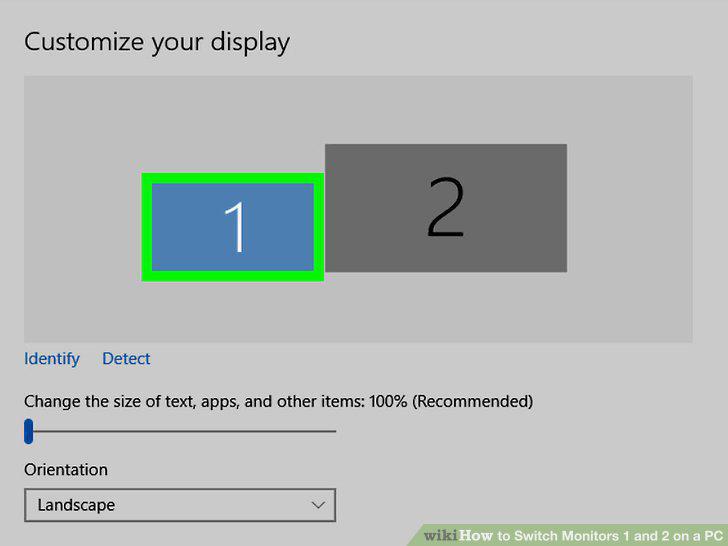Viewport: 728px width, 546px height.
Task: Click the white number 1 on the first monitor
Action: [x=235, y=227]
